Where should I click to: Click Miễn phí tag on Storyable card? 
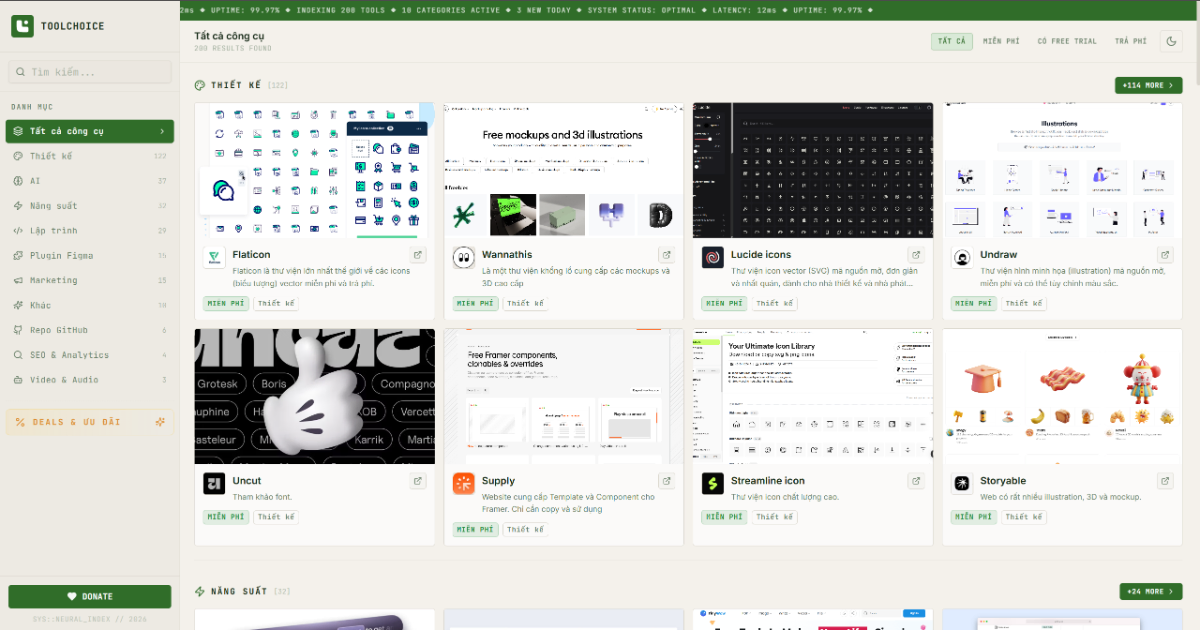974,517
